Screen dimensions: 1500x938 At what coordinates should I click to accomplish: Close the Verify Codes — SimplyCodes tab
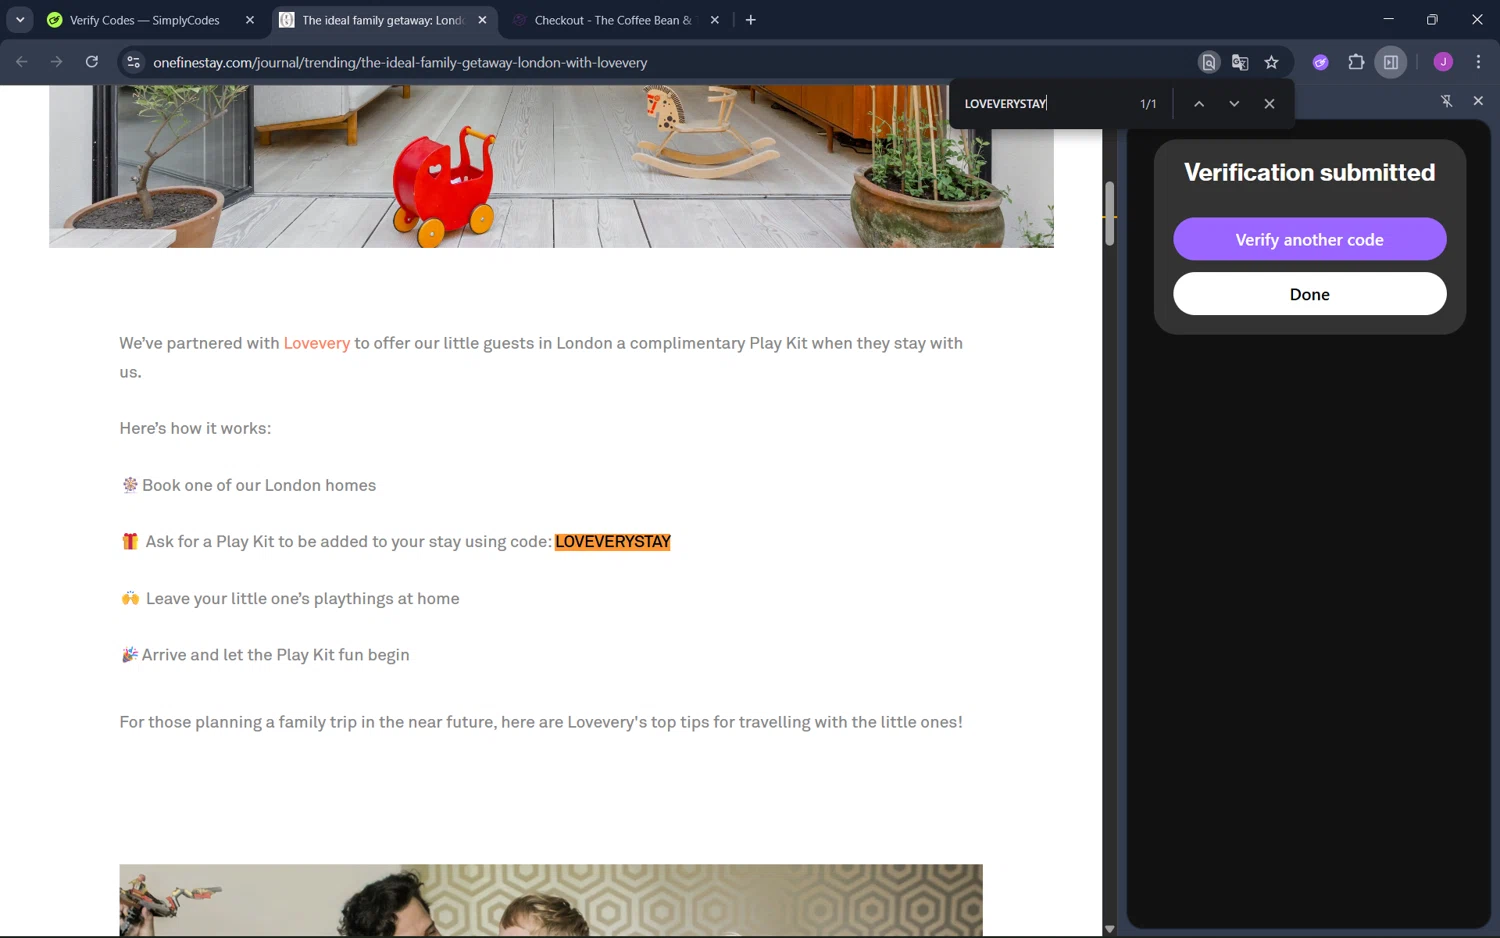250,20
